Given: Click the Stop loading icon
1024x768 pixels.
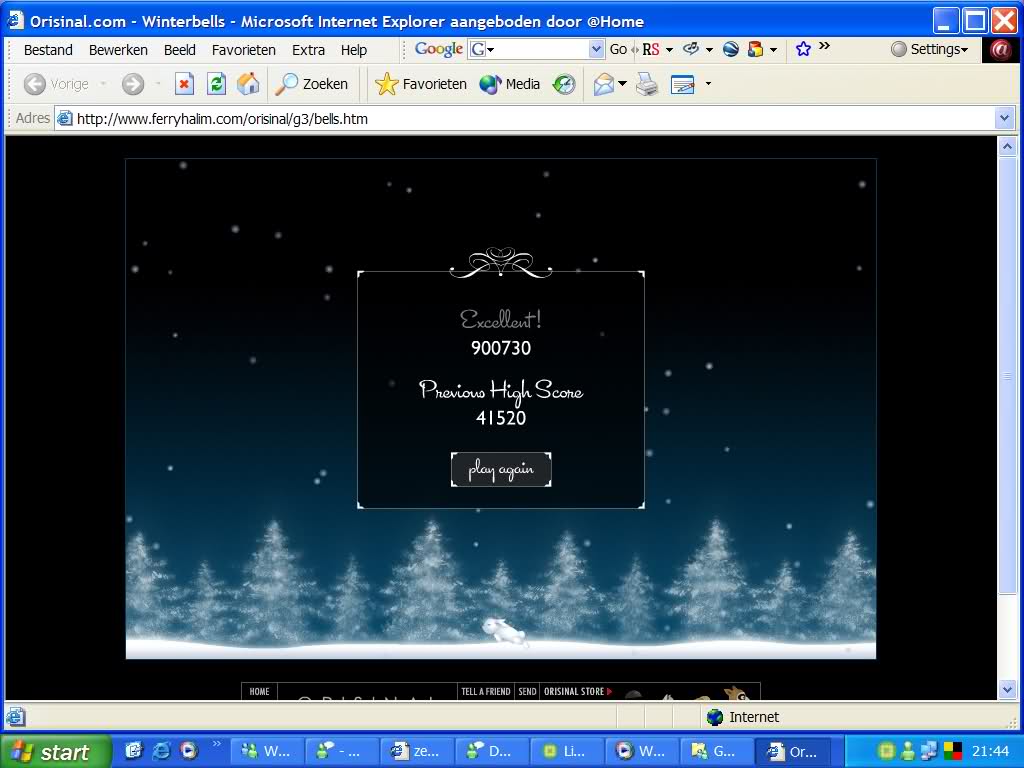Looking at the screenshot, I should tap(184, 84).
